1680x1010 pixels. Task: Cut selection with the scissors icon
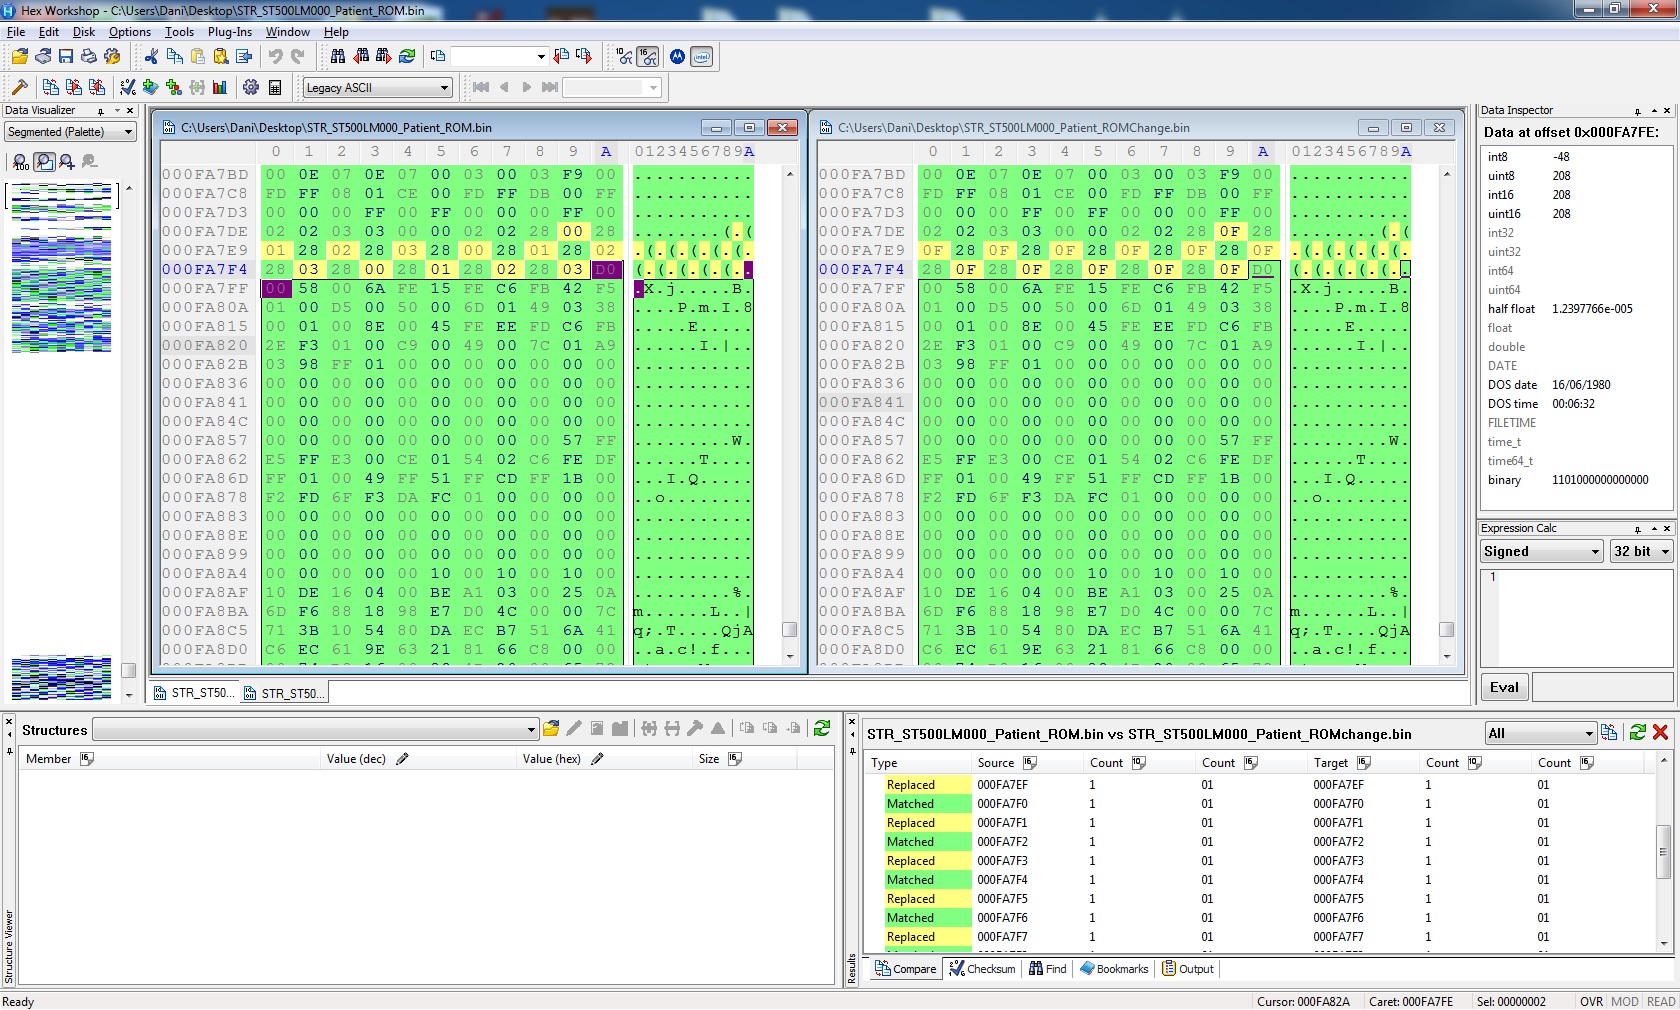click(151, 57)
